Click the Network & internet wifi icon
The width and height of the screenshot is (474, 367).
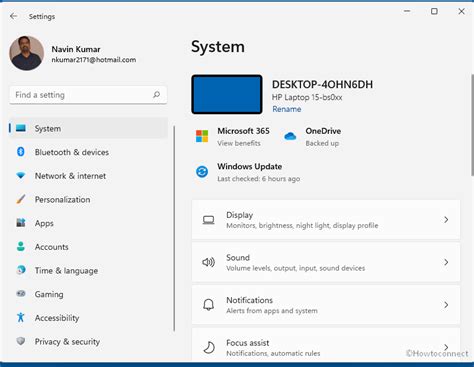[x=21, y=175]
